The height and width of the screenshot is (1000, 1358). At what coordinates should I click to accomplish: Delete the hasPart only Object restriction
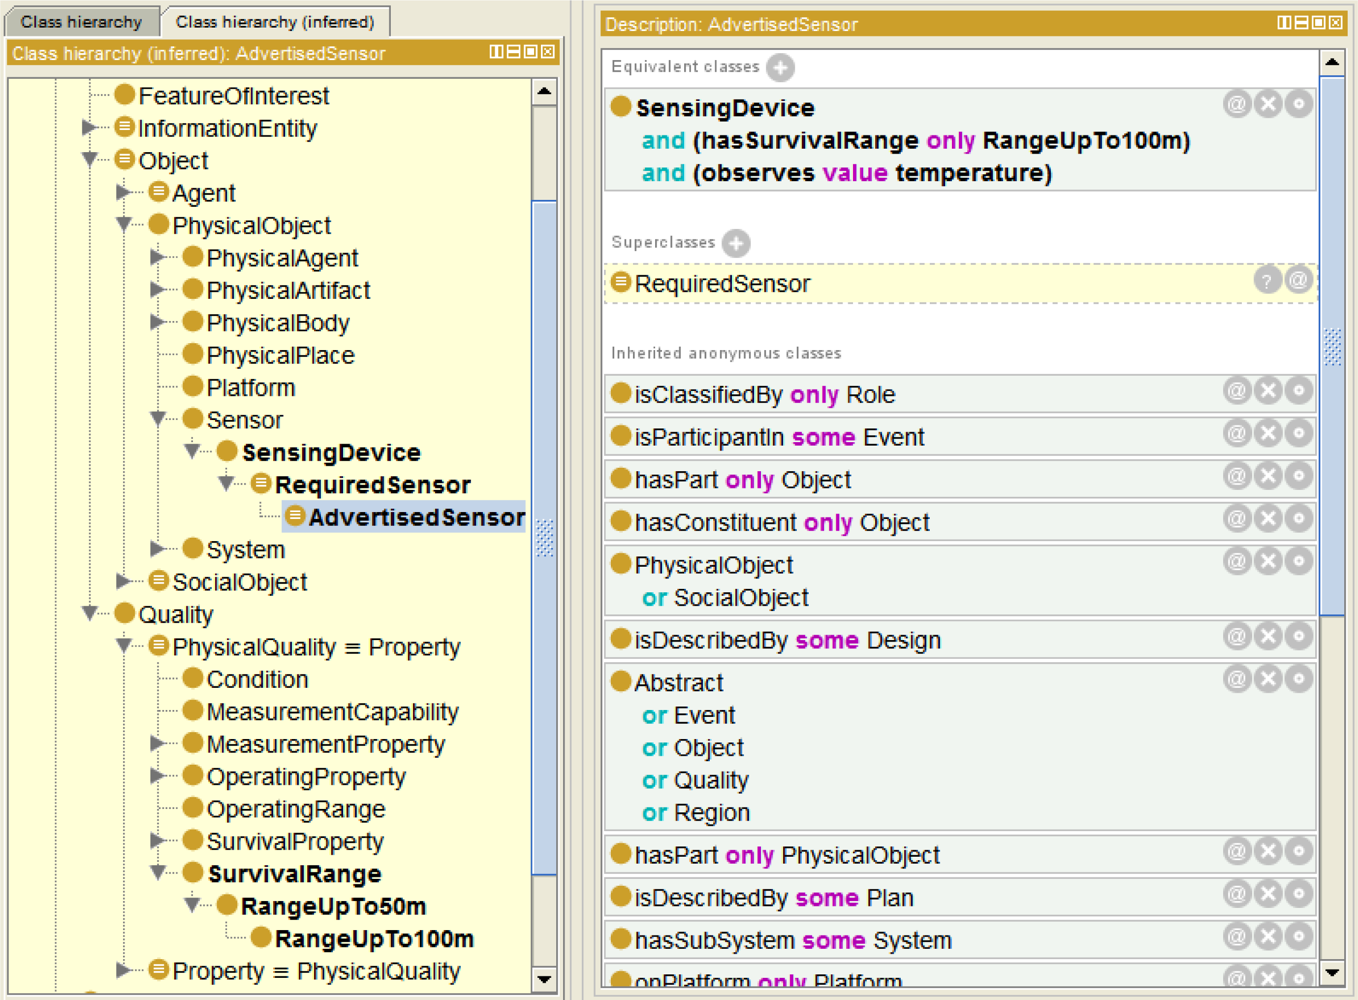click(1268, 477)
